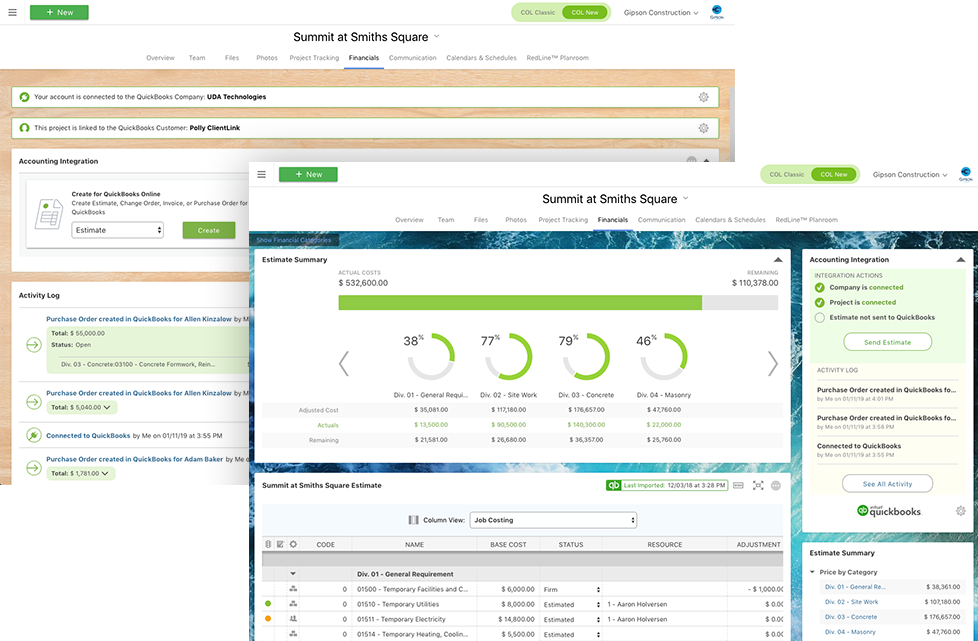The height and width of the screenshot is (641, 978).
Task: Click arrow icon beside $55,000.00 purchase order
Action: pos(34,345)
